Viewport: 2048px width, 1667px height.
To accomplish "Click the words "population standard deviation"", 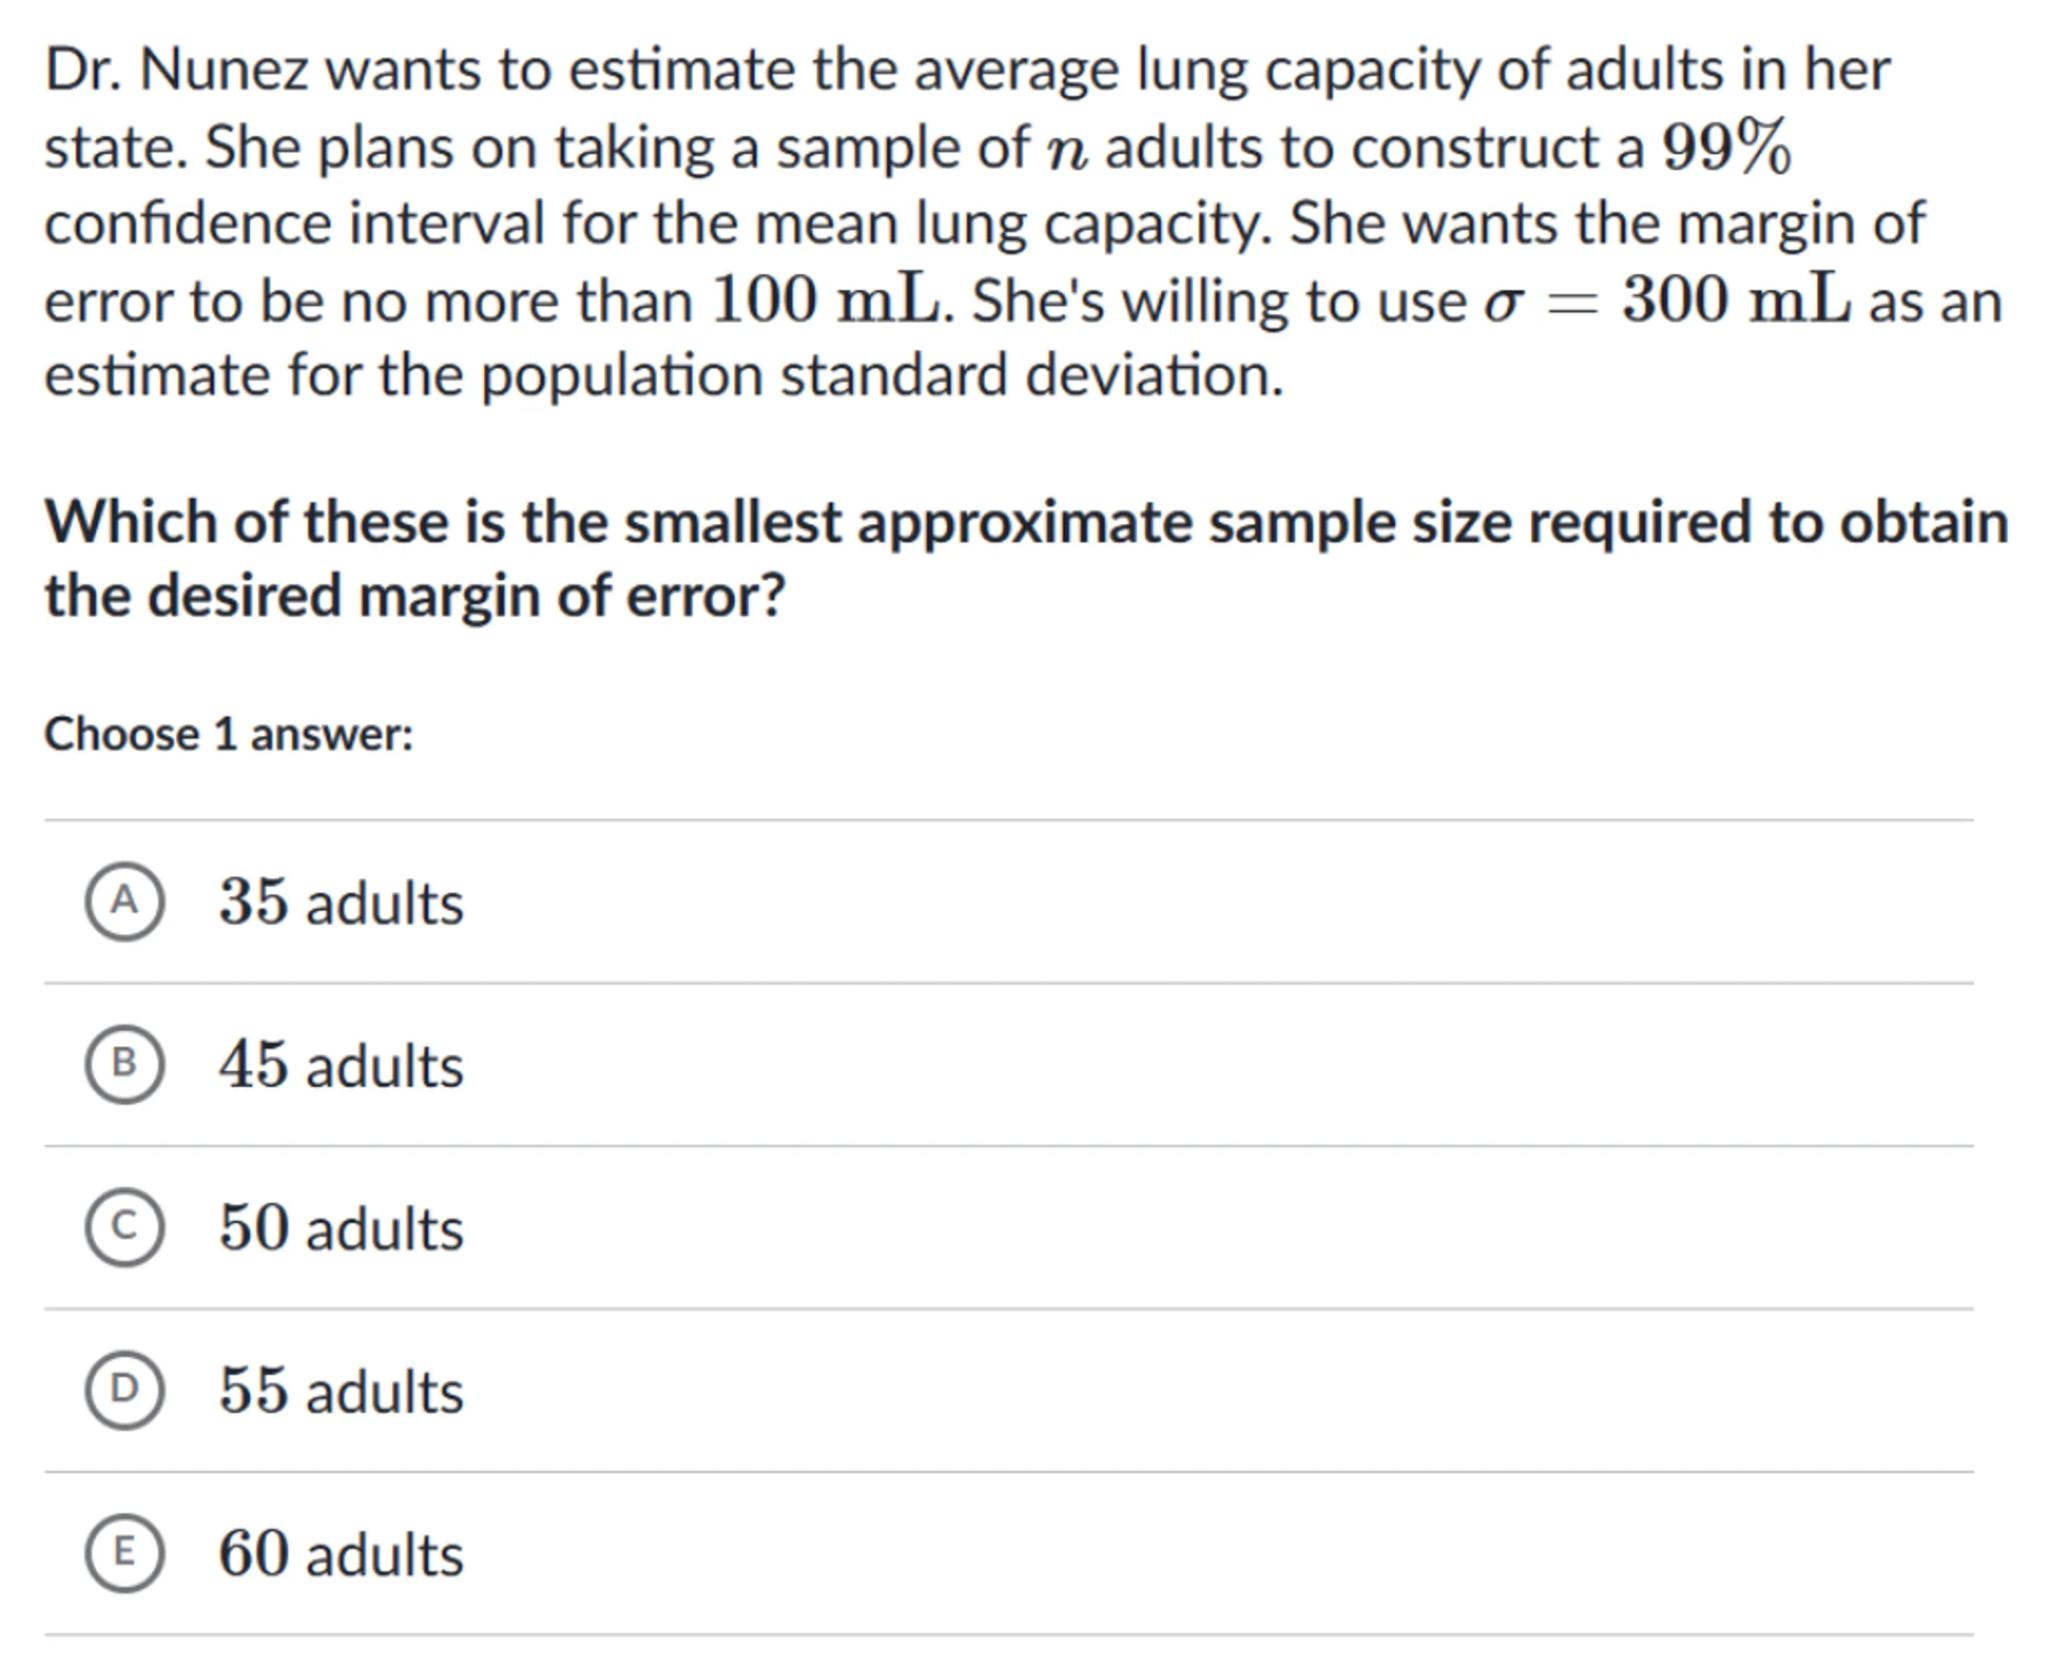I will [882, 376].
